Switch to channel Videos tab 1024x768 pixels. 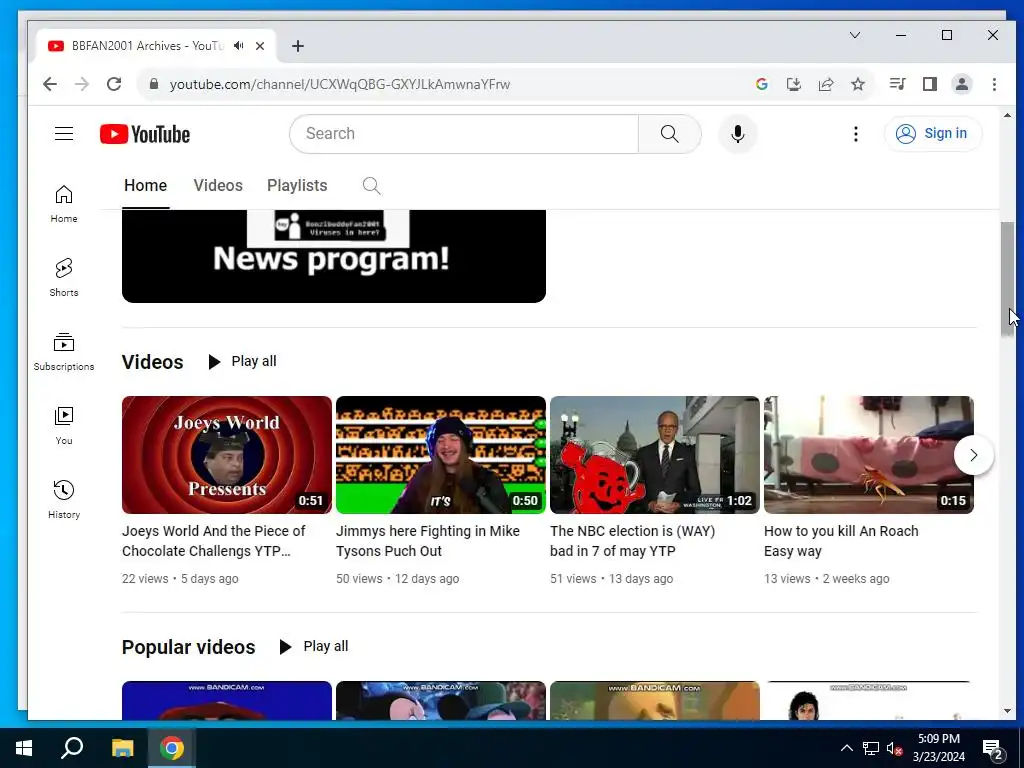click(218, 185)
